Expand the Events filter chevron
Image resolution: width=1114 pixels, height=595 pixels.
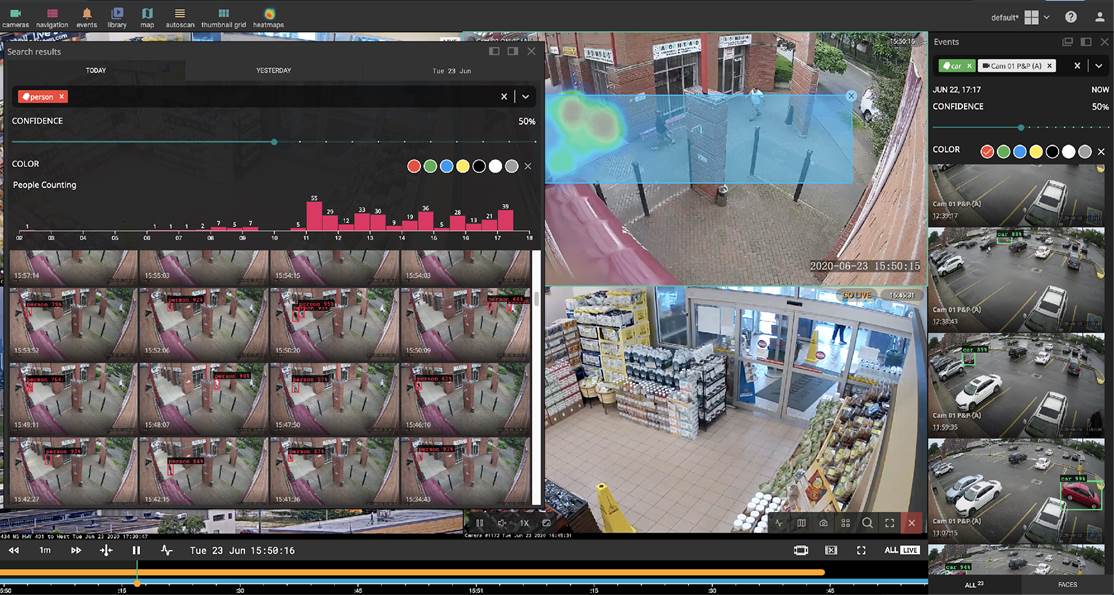coord(1099,66)
